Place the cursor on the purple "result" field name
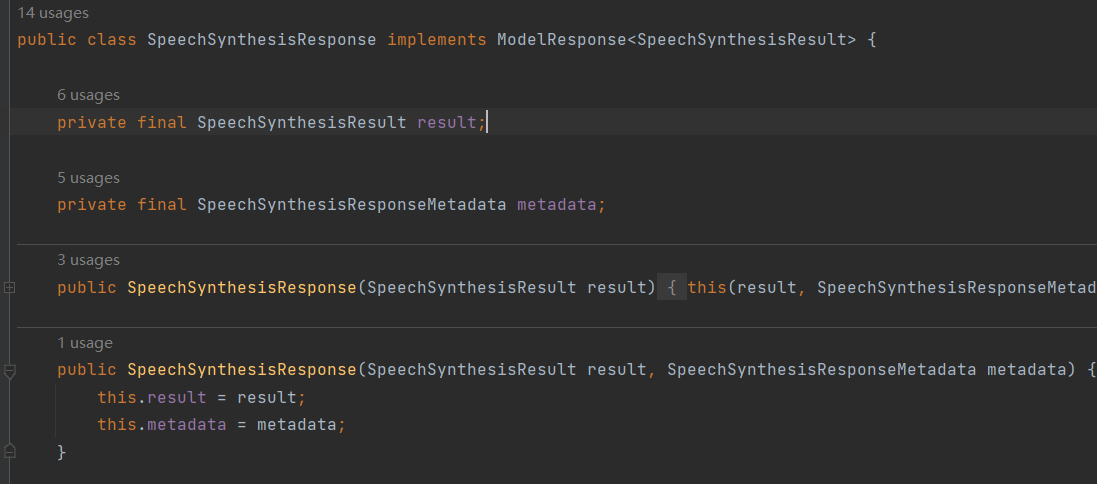Viewport: 1097px width, 484px height. pos(447,122)
